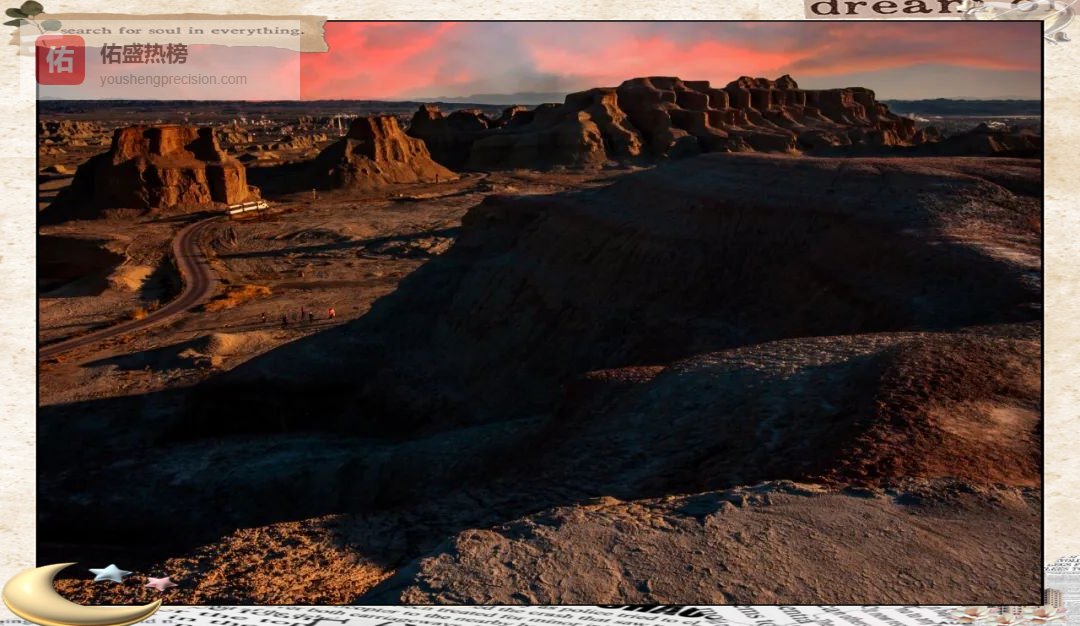Select the pale blue star sticker
Image resolution: width=1080 pixels, height=626 pixels.
pyautogui.click(x=110, y=574)
